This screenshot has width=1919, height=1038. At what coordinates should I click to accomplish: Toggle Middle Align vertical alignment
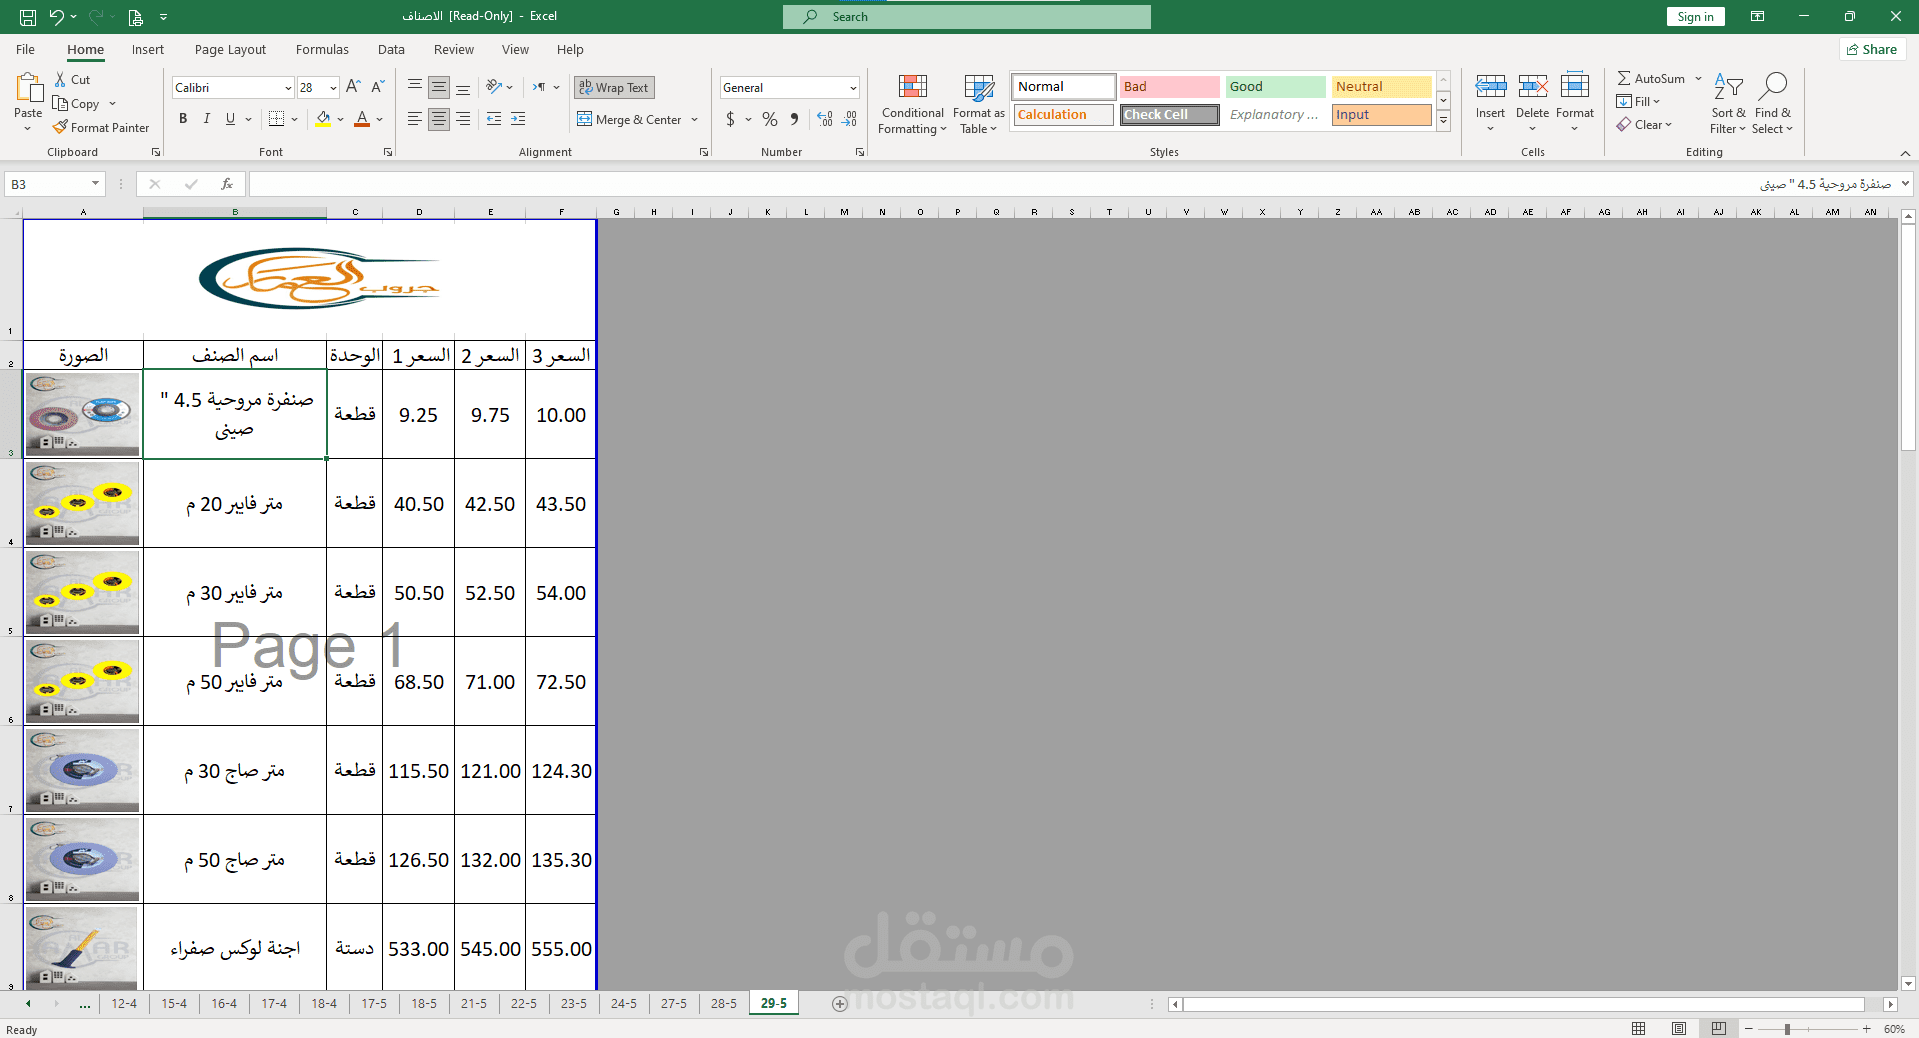click(439, 87)
